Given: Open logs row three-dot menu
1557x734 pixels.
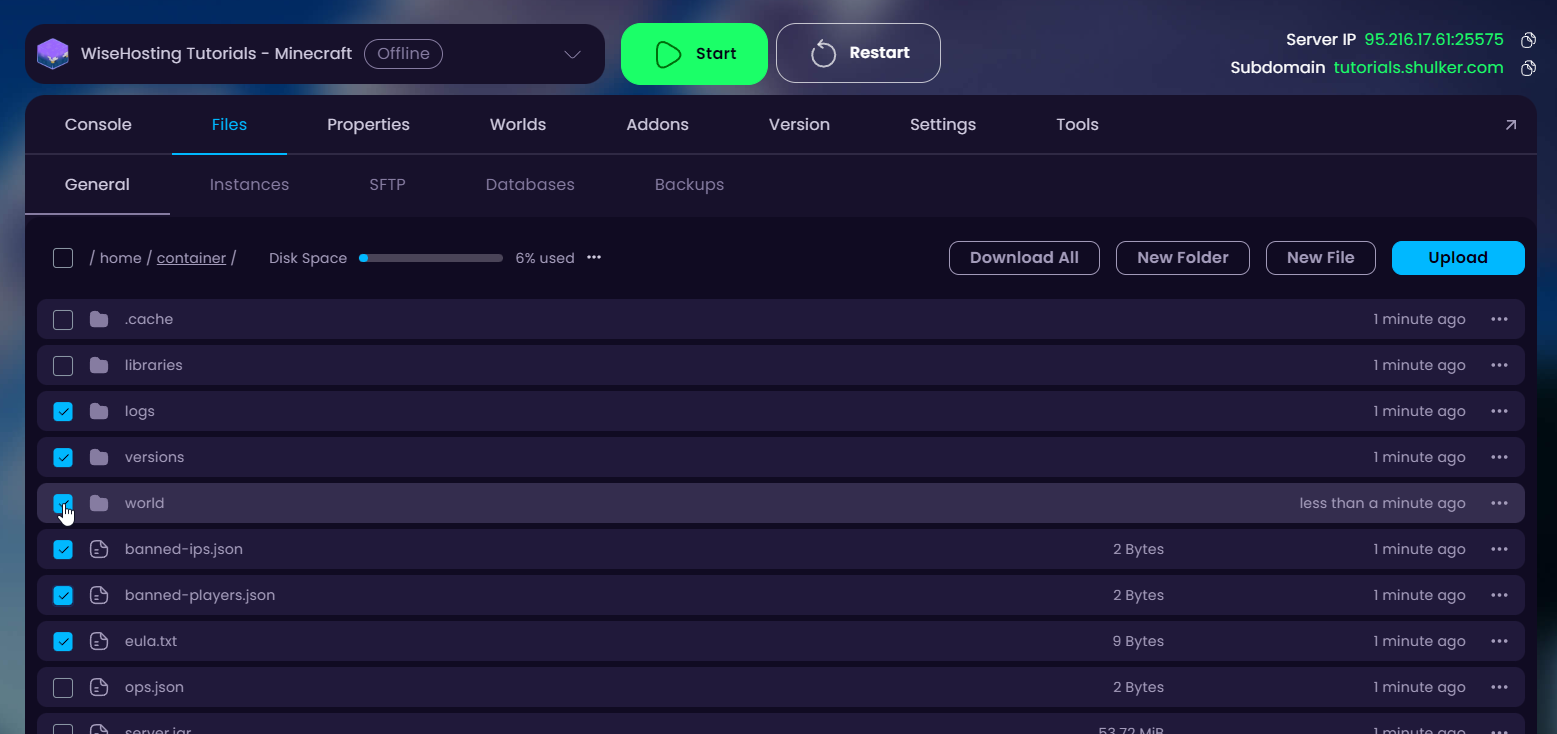Looking at the screenshot, I should pos(1499,411).
